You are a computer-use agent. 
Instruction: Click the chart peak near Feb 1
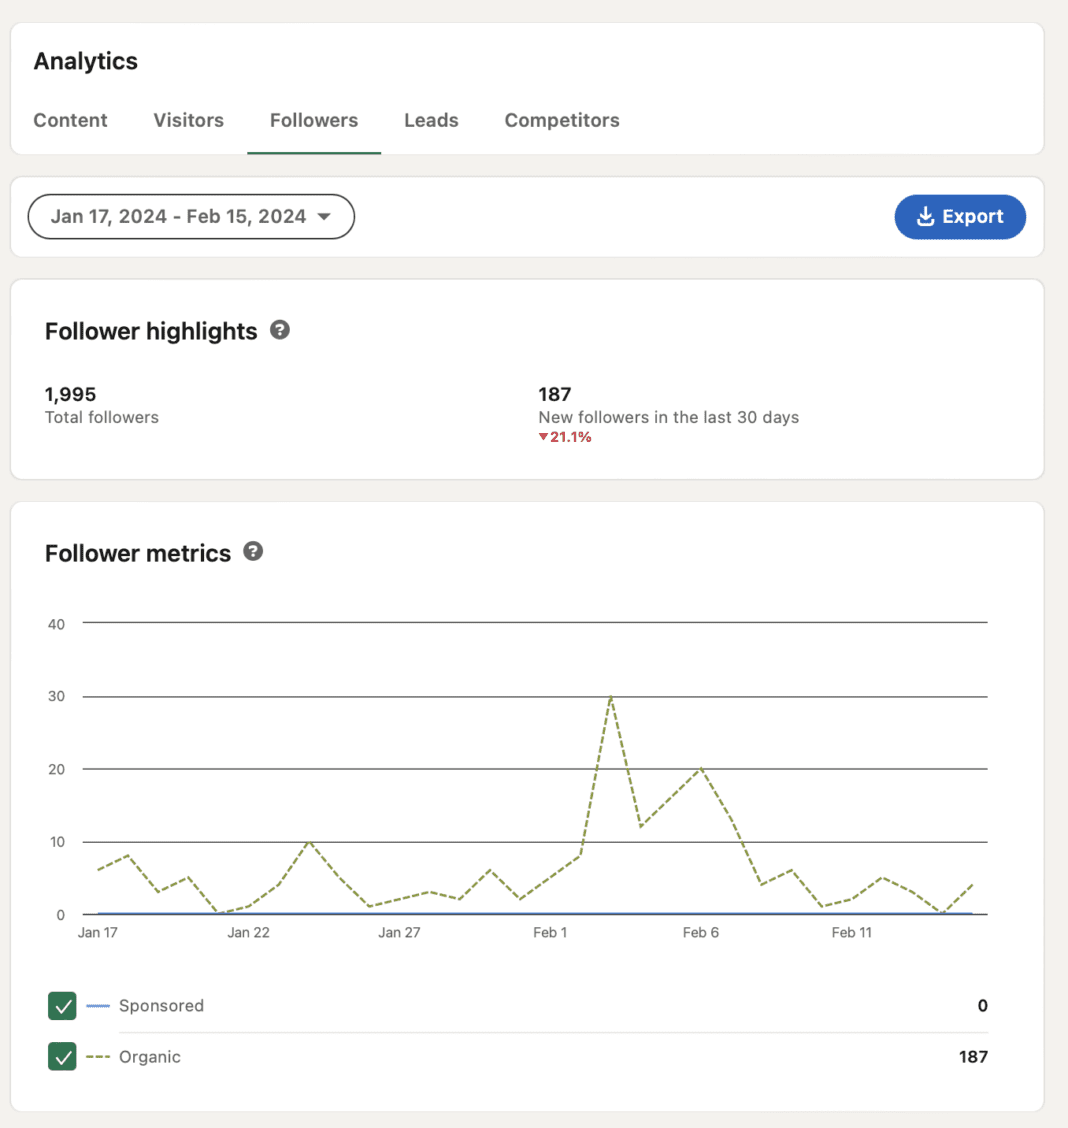[x=612, y=696]
